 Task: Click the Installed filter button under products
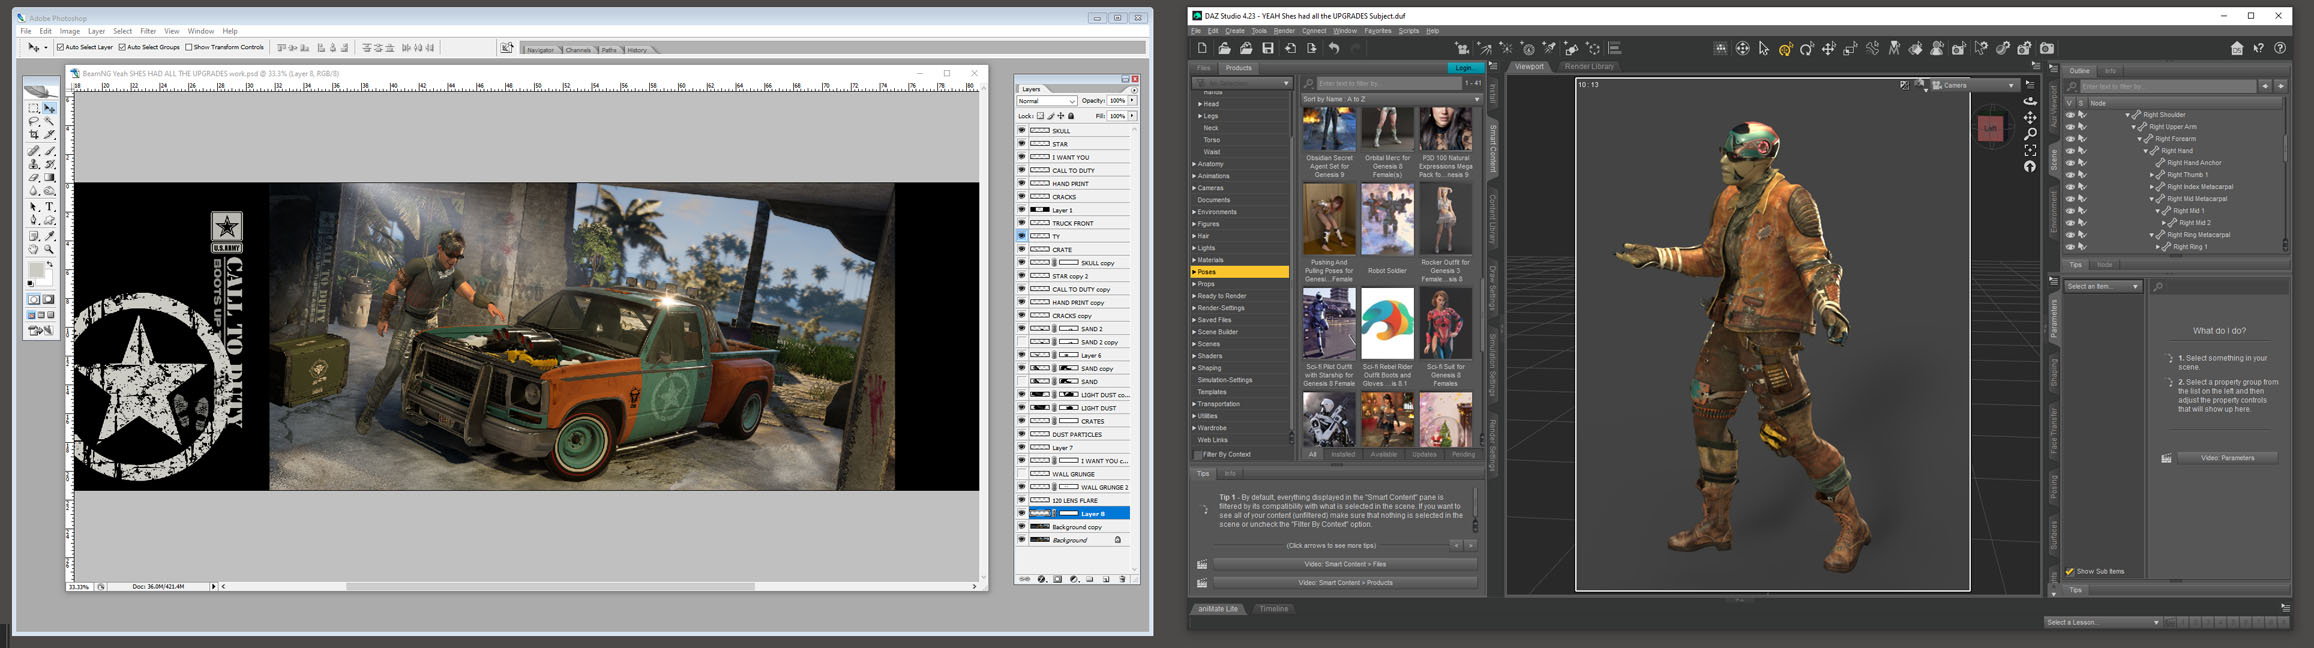pyautogui.click(x=1342, y=454)
